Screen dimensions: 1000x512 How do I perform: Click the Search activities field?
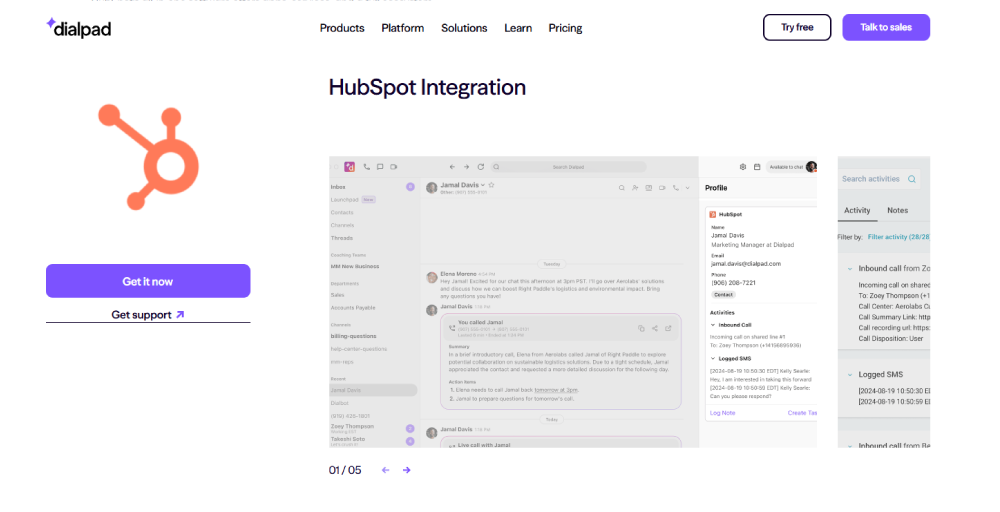pyautogui.click(x=879, y=179)
